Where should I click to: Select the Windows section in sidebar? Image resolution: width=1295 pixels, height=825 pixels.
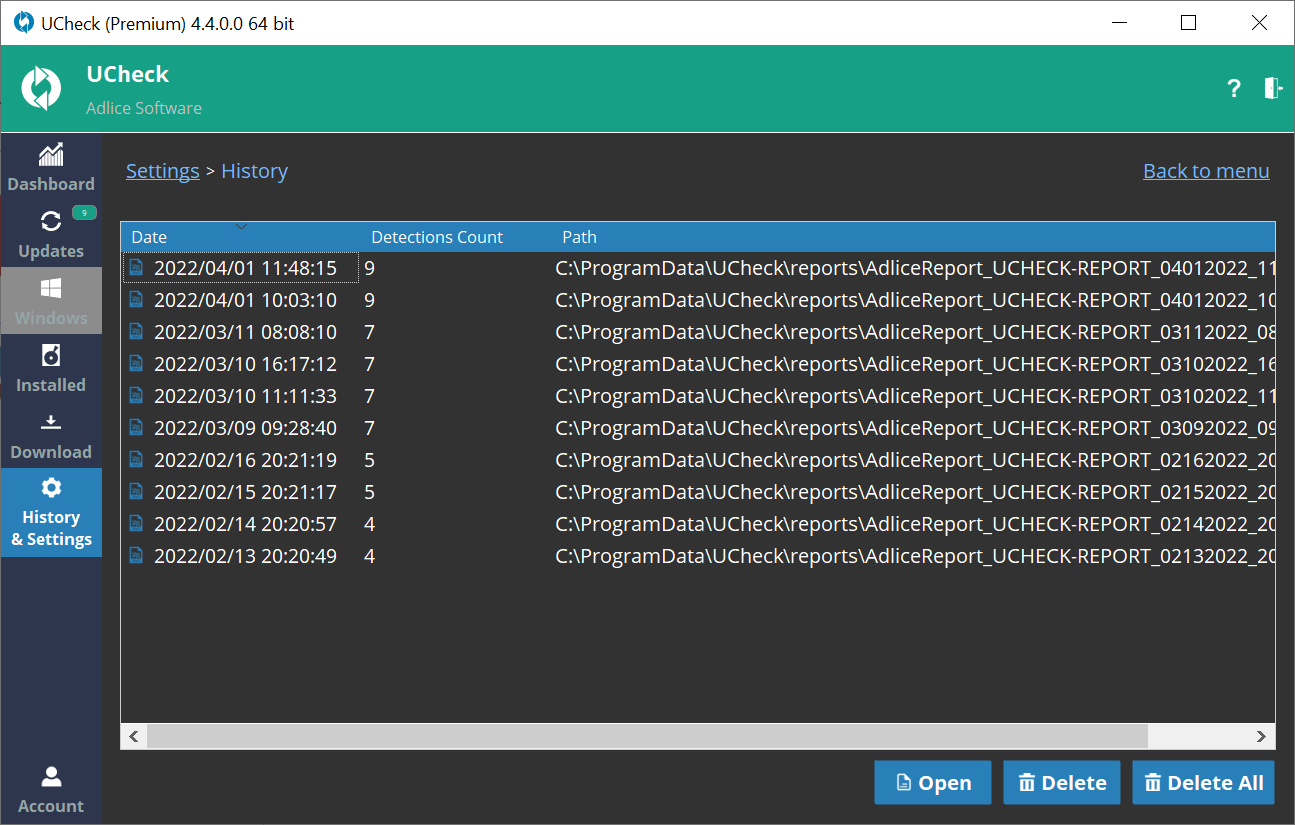(51, 300)
